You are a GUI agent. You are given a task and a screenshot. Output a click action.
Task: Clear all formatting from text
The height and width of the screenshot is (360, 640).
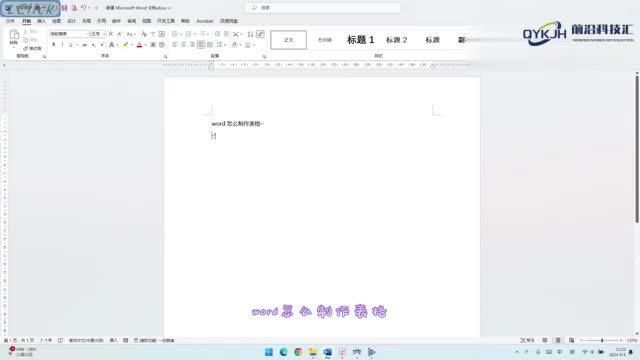(144, 34)
